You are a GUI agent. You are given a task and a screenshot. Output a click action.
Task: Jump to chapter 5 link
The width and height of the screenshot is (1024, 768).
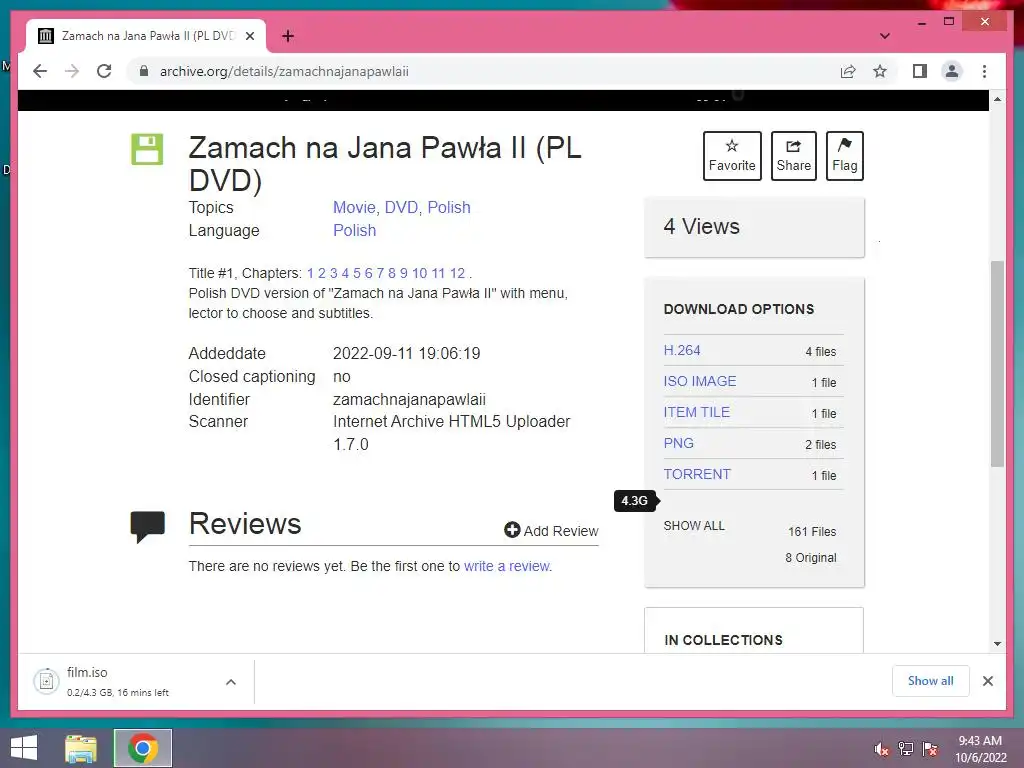pyautogui.click(x=357, y=273)
